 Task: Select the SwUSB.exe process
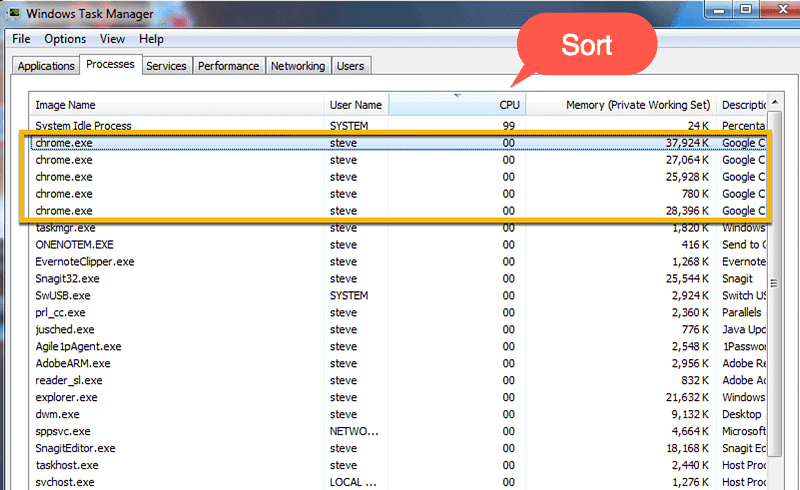(398, 295)
